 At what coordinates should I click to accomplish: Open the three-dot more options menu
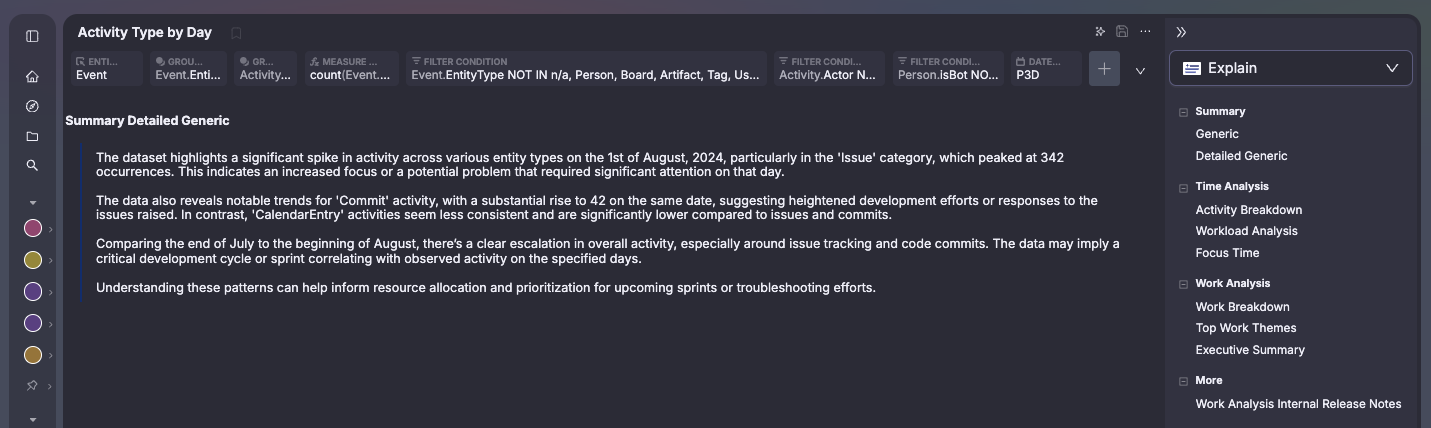(x=1145, y=32)
